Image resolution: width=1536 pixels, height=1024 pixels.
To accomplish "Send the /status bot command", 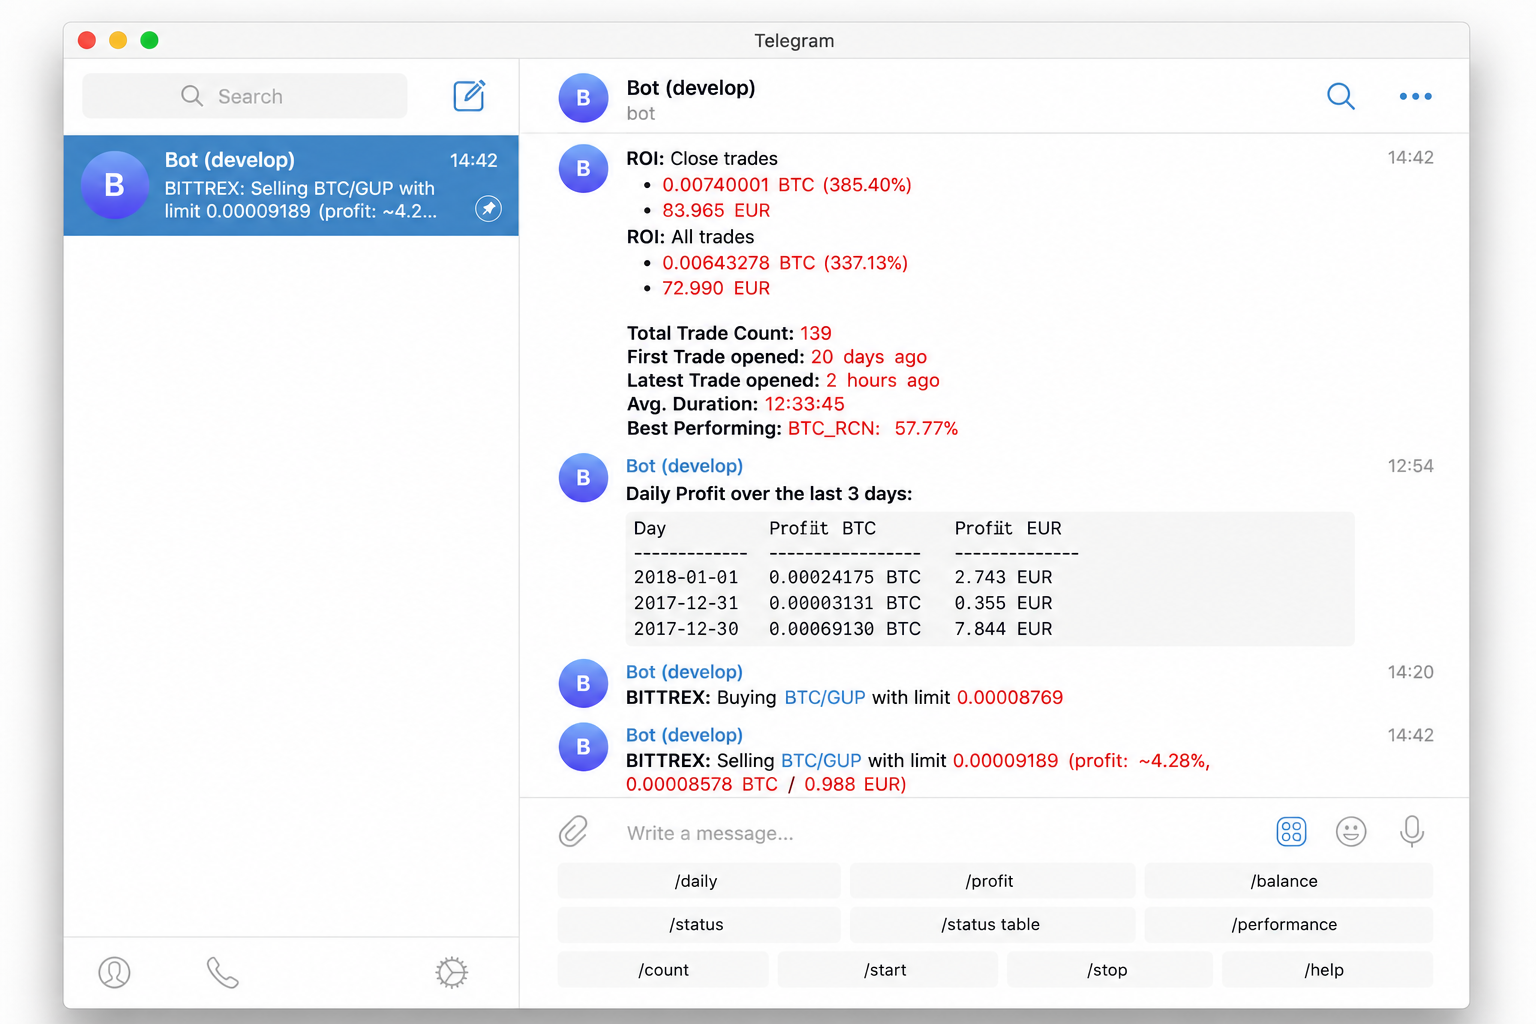I will coord(698,925).
